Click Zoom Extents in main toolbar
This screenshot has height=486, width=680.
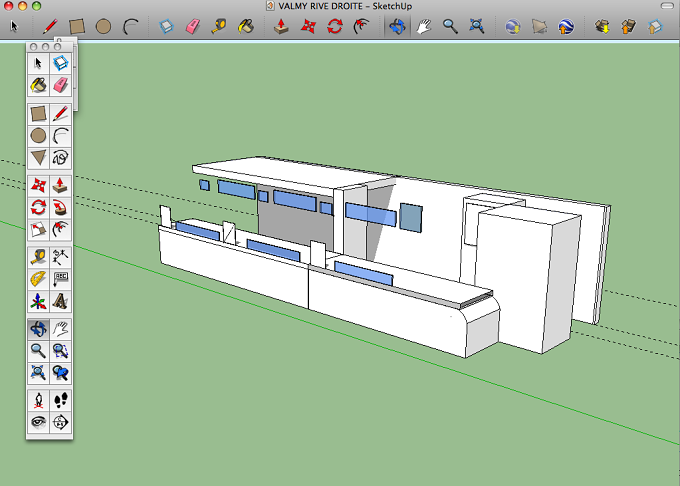pyautogui.click(x=477, y=26)
